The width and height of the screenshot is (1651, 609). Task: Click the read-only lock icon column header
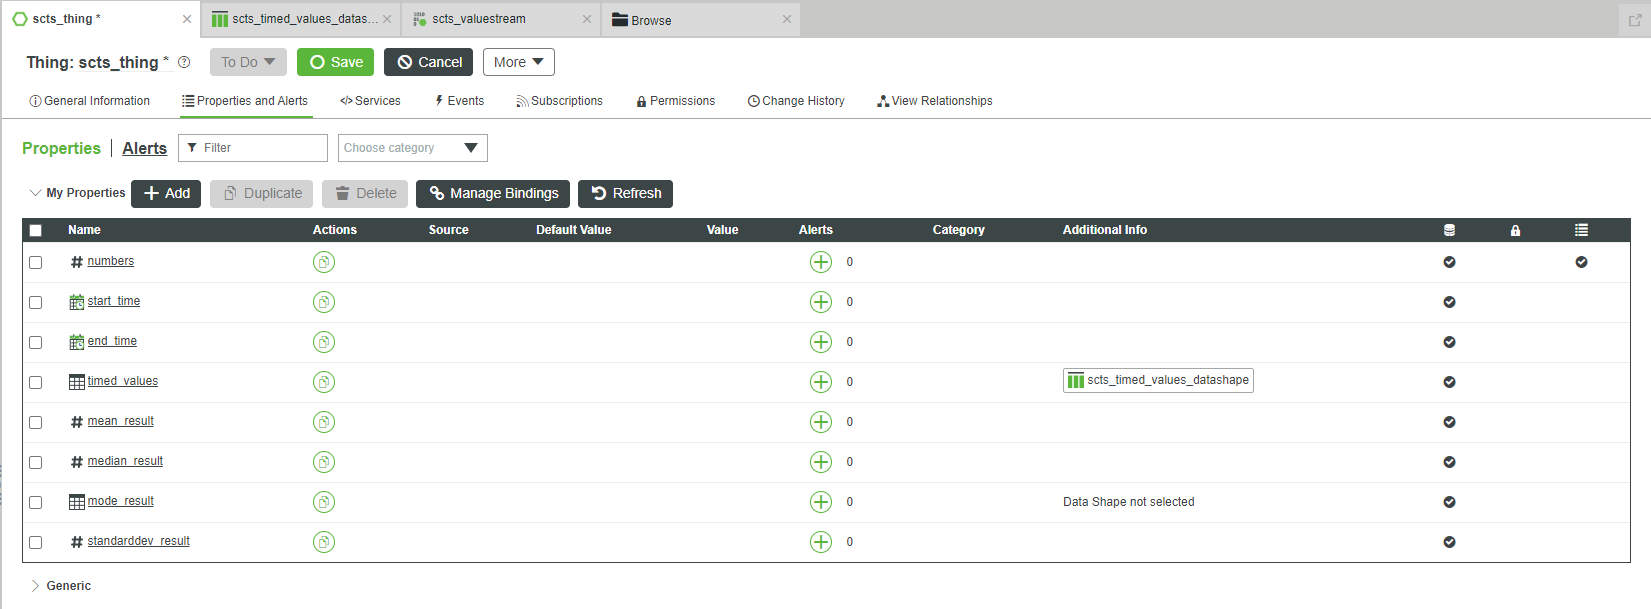1515,230
